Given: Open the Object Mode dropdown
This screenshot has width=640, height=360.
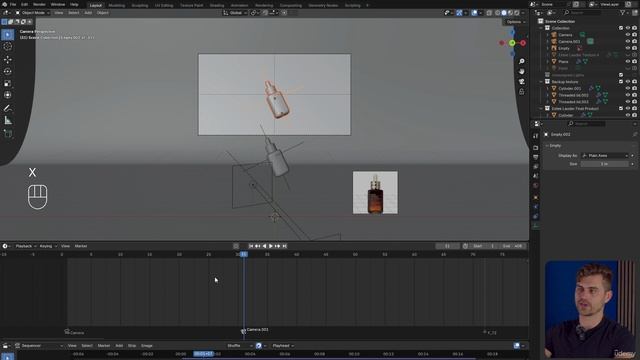Looking at the screenshot, I should tap(32, 13).
